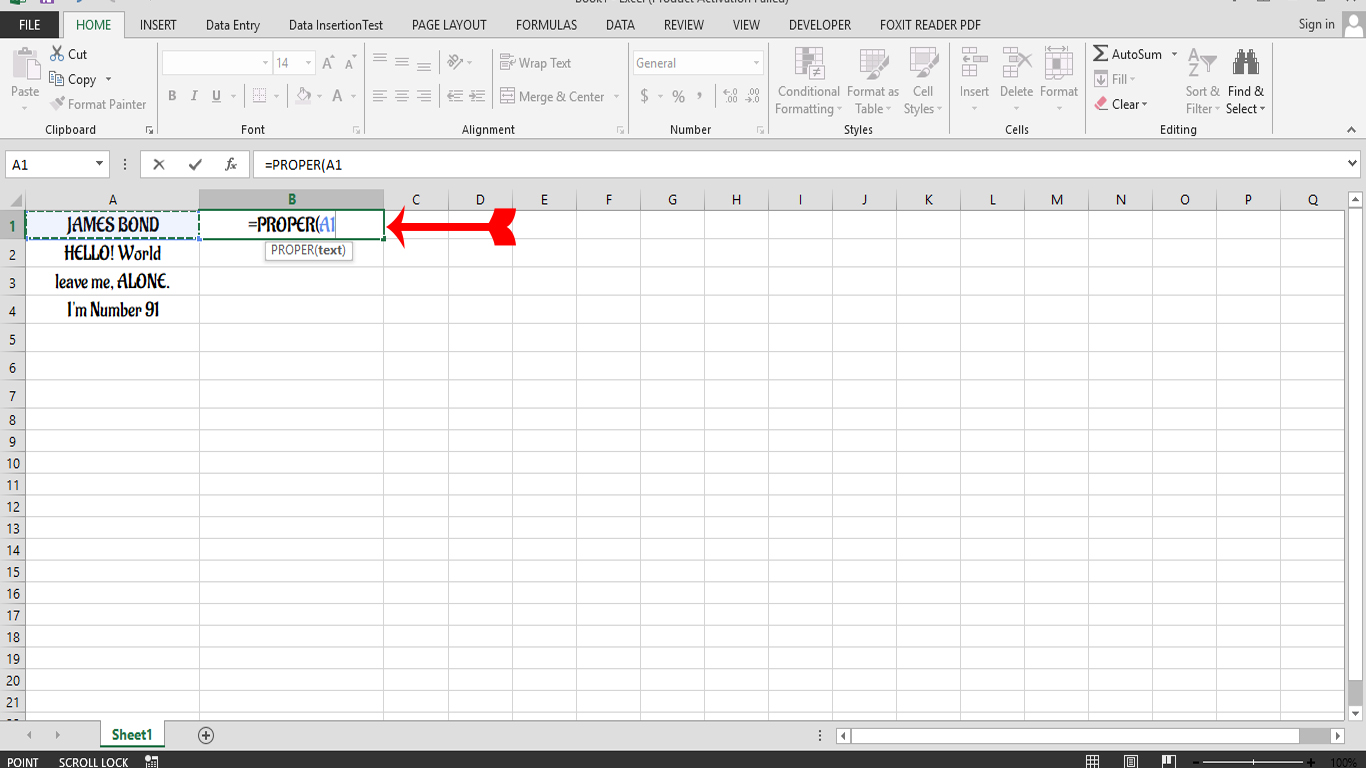Image resolution: width=1366 pixels, height=768 pixels.
Task: Decrease font size with the smaller A
Action: tap(349, 63)
